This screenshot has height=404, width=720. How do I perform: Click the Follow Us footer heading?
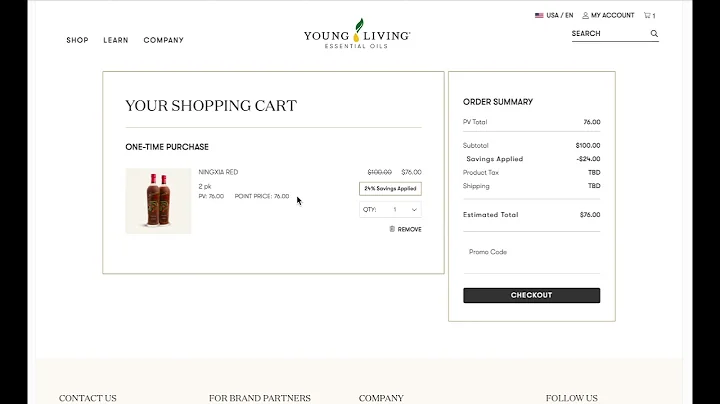(572, 398)
